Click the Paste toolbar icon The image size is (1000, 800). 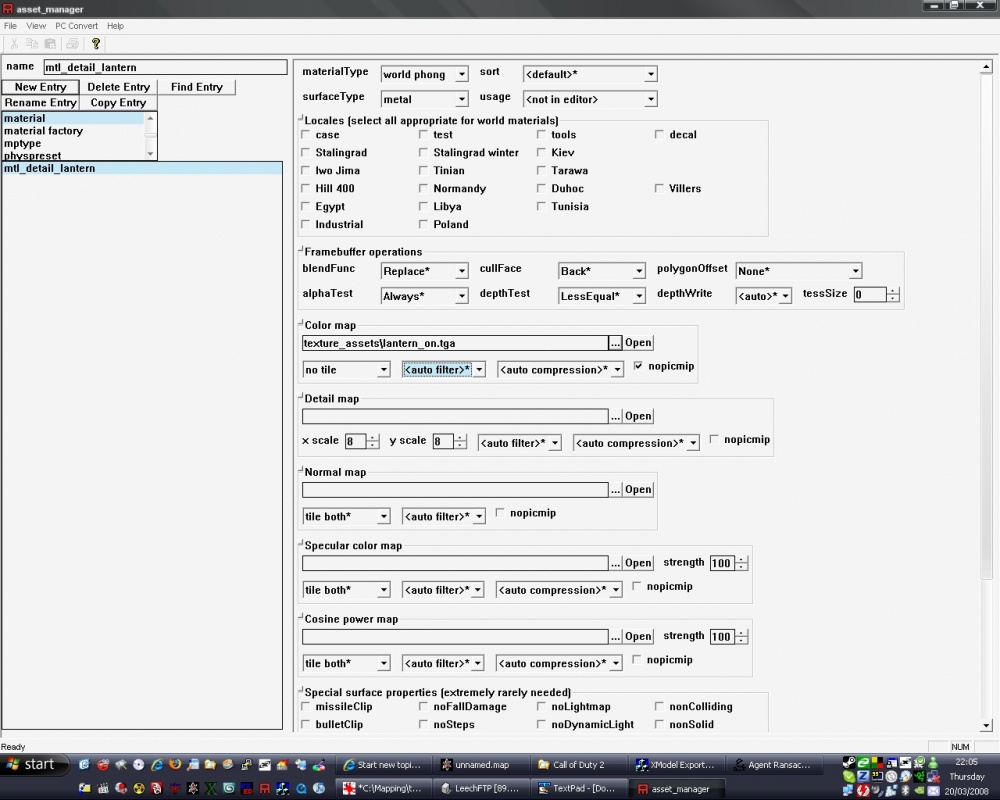coord(48,43)
